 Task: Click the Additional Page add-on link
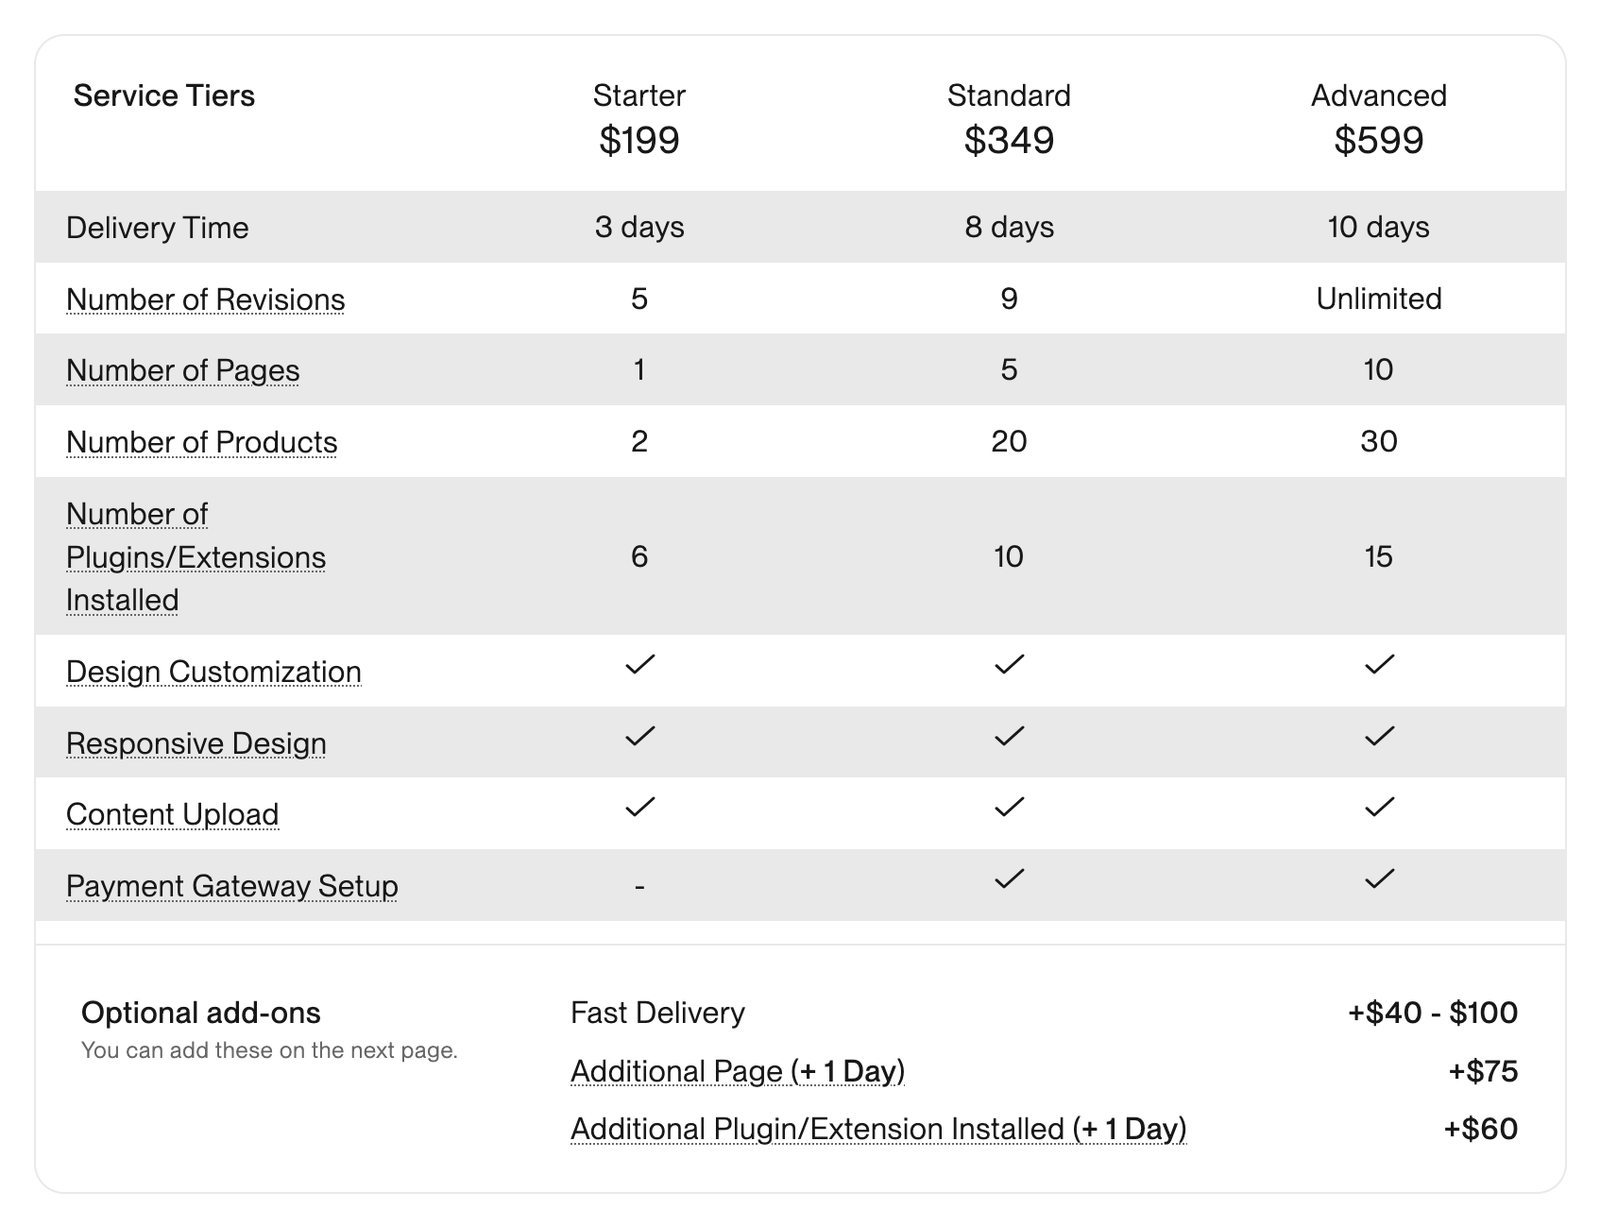pyautogui.click(x=737, y=1071)
